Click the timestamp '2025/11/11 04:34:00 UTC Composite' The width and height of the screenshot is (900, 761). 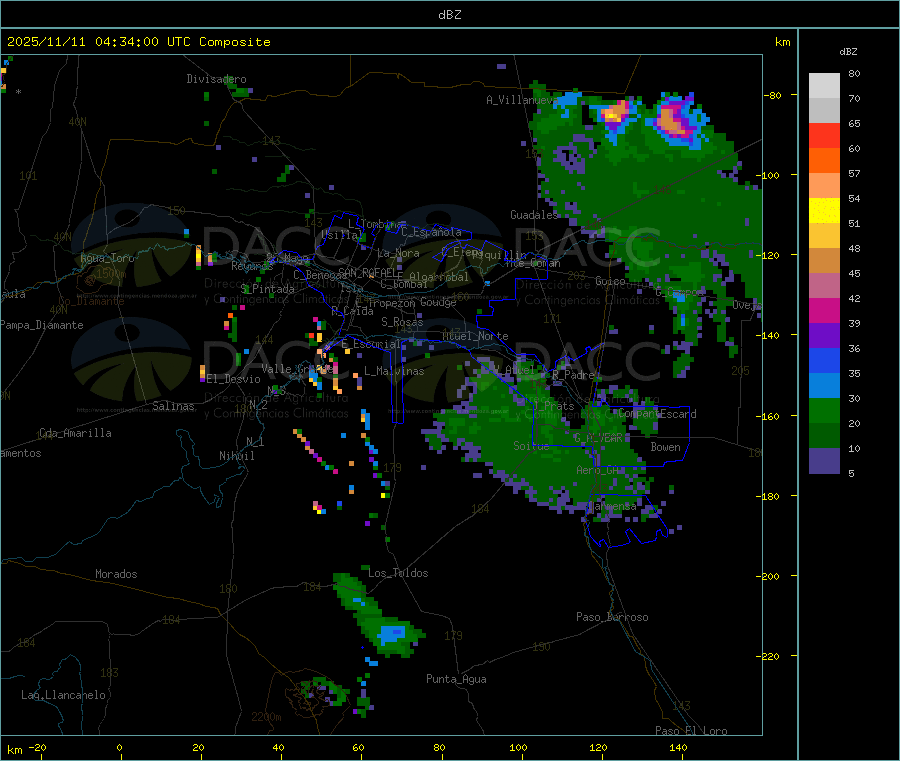138,42
